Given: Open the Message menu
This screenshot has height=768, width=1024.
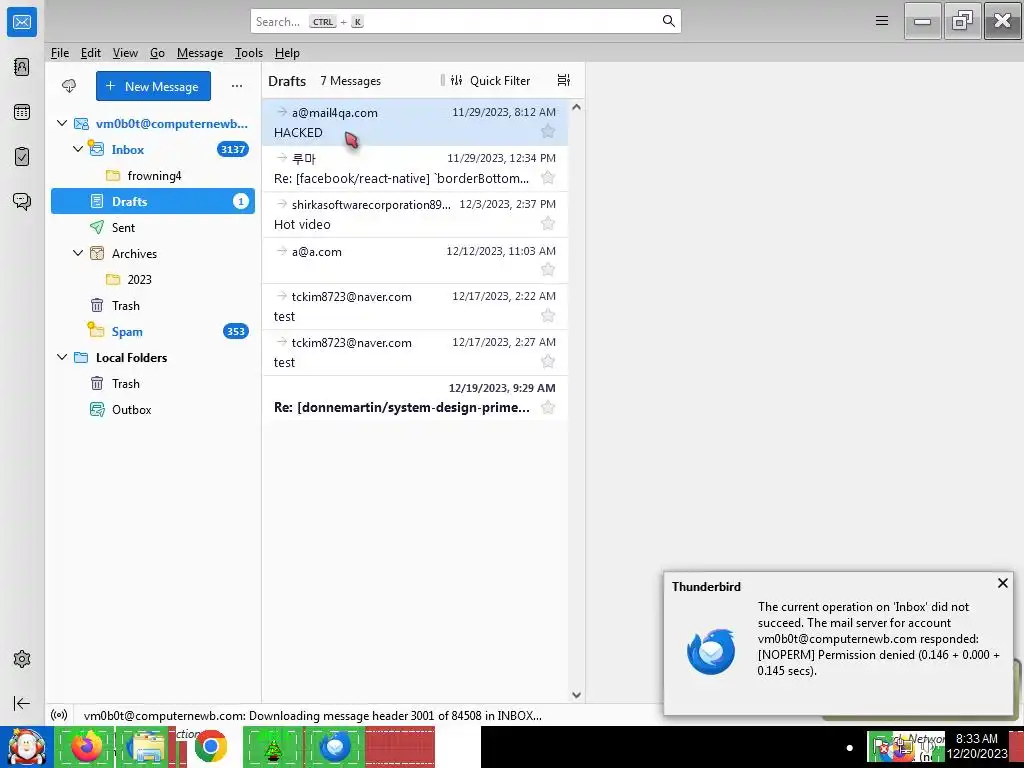Looking at the screenshot, I should point(200,53).
